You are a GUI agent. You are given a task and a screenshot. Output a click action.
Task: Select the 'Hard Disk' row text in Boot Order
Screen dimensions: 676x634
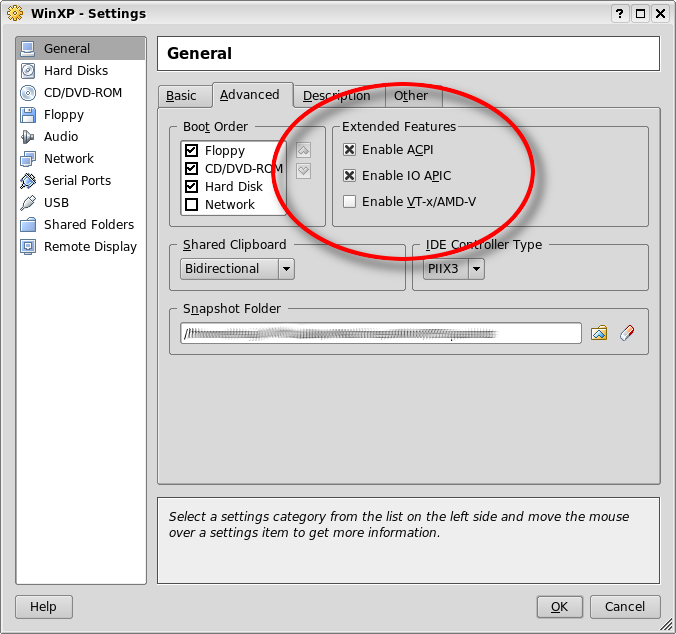(x=234, y=187)
